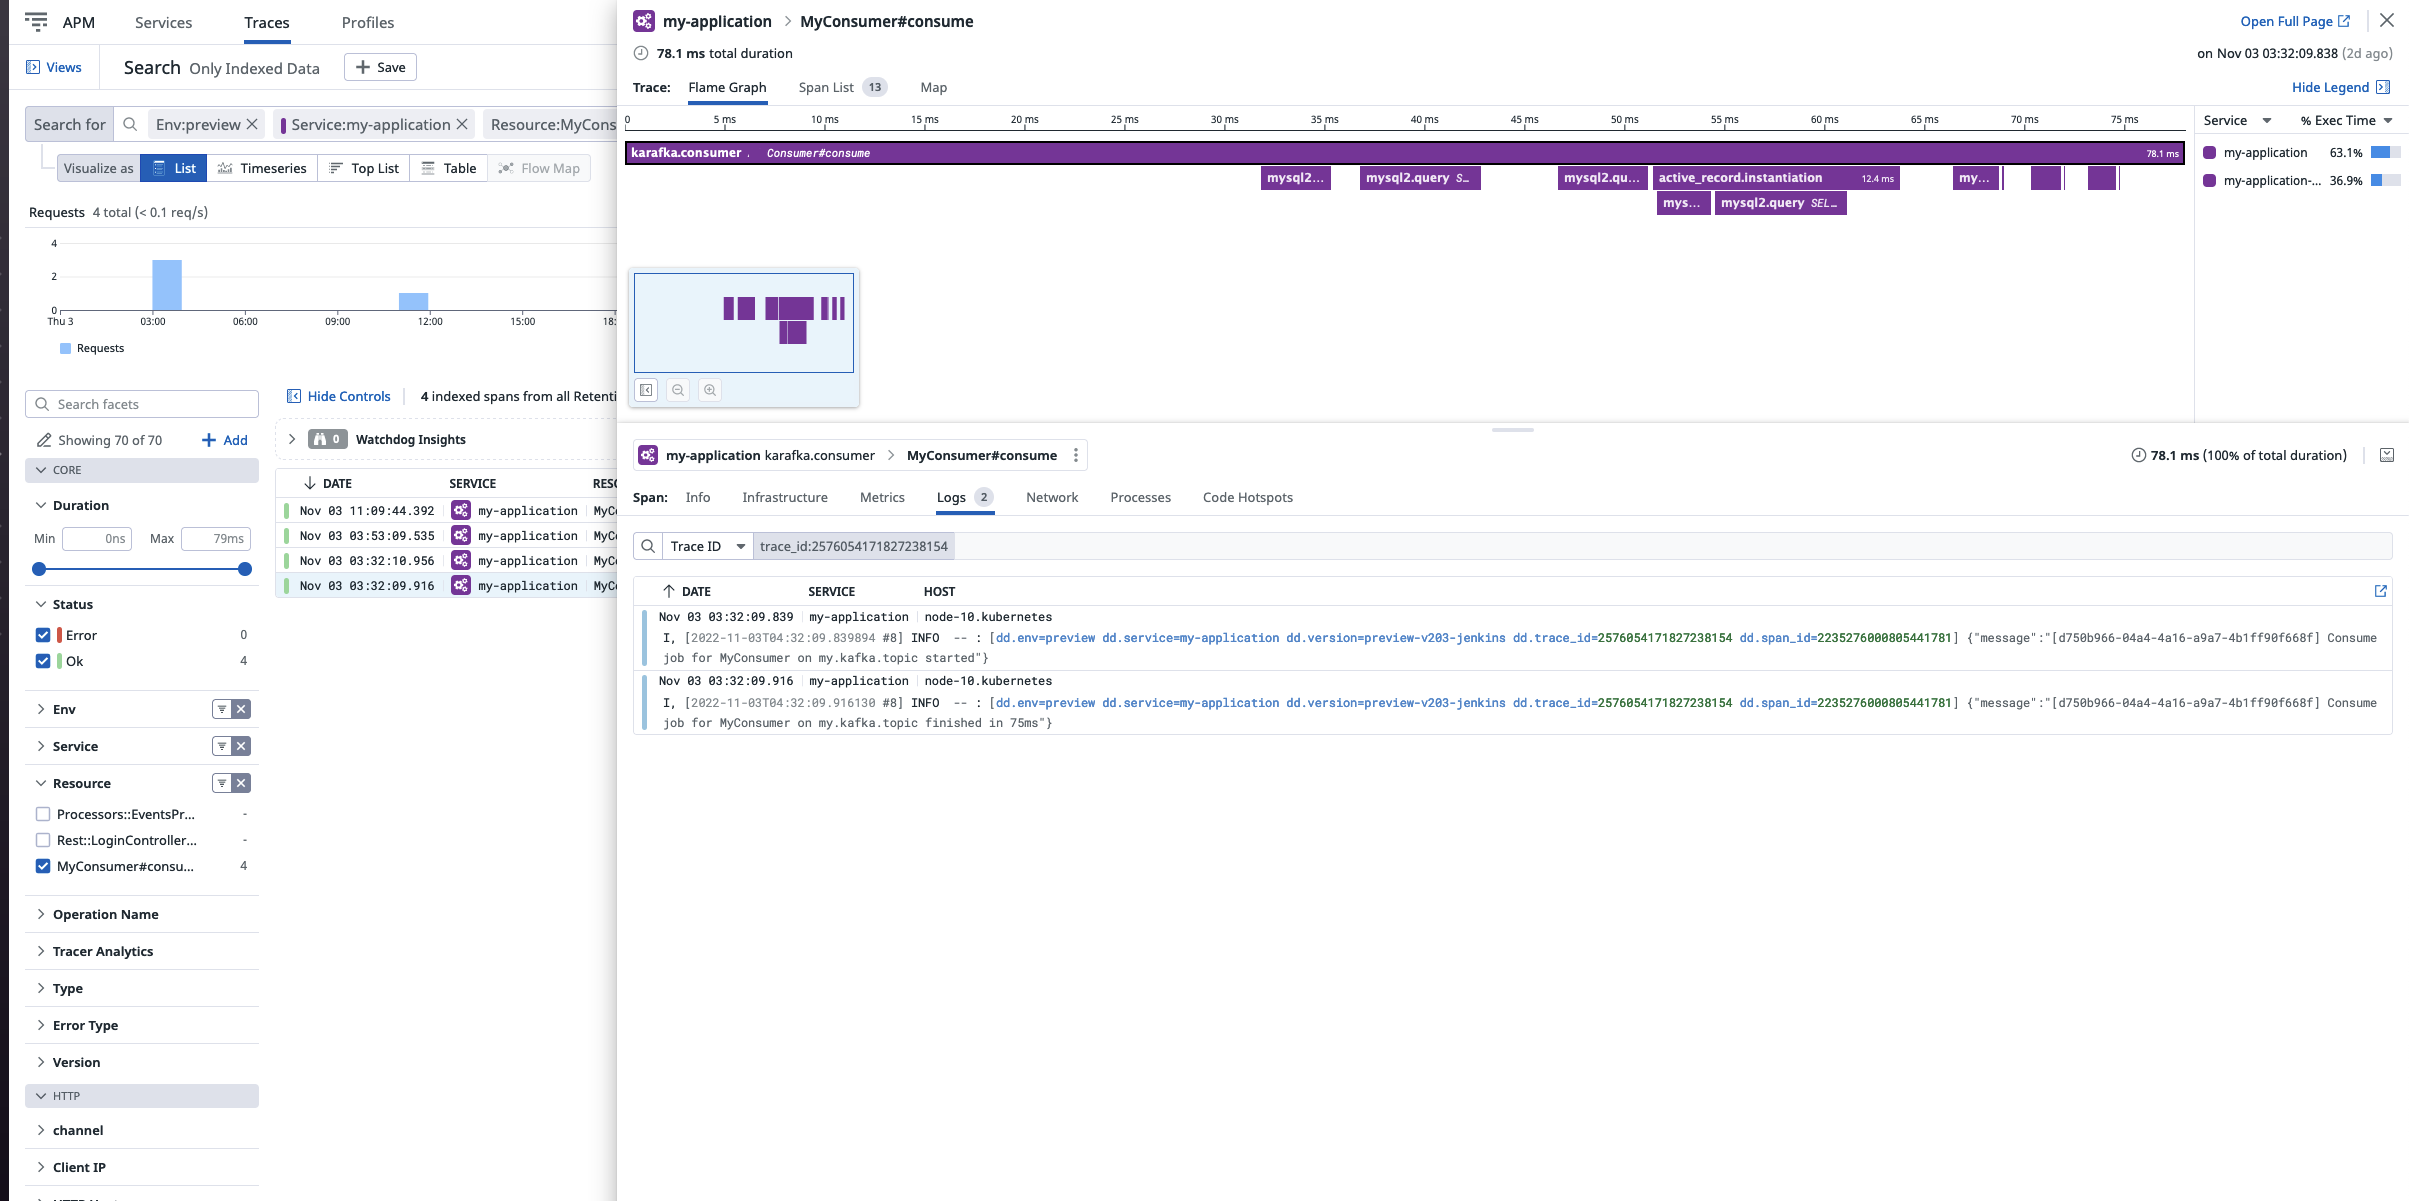2409x1201 pixels.
Task: Click the Service facet filter icon
Action: (x=222, y=746)
